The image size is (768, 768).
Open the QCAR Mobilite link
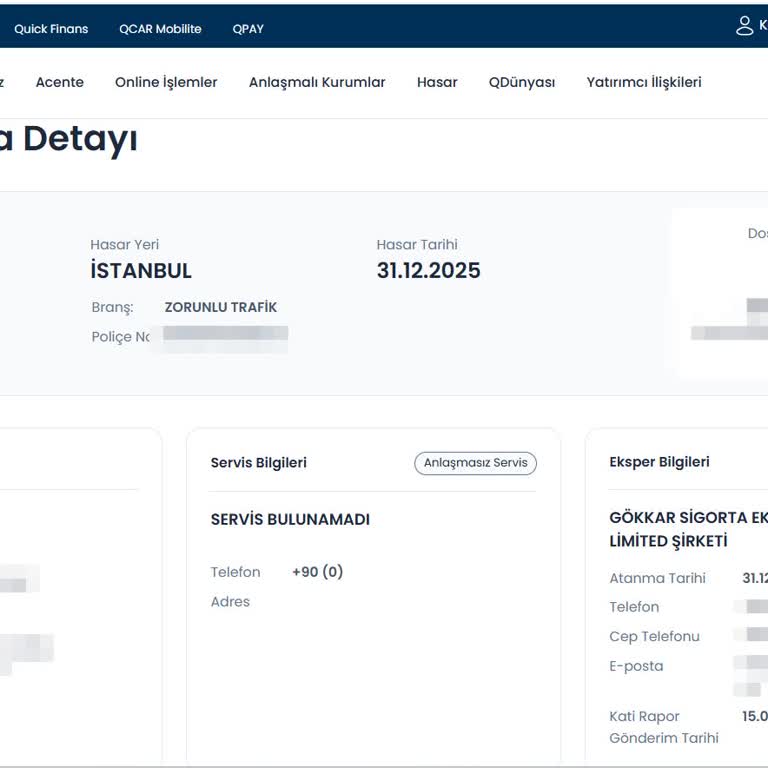(x=160, y=29)
